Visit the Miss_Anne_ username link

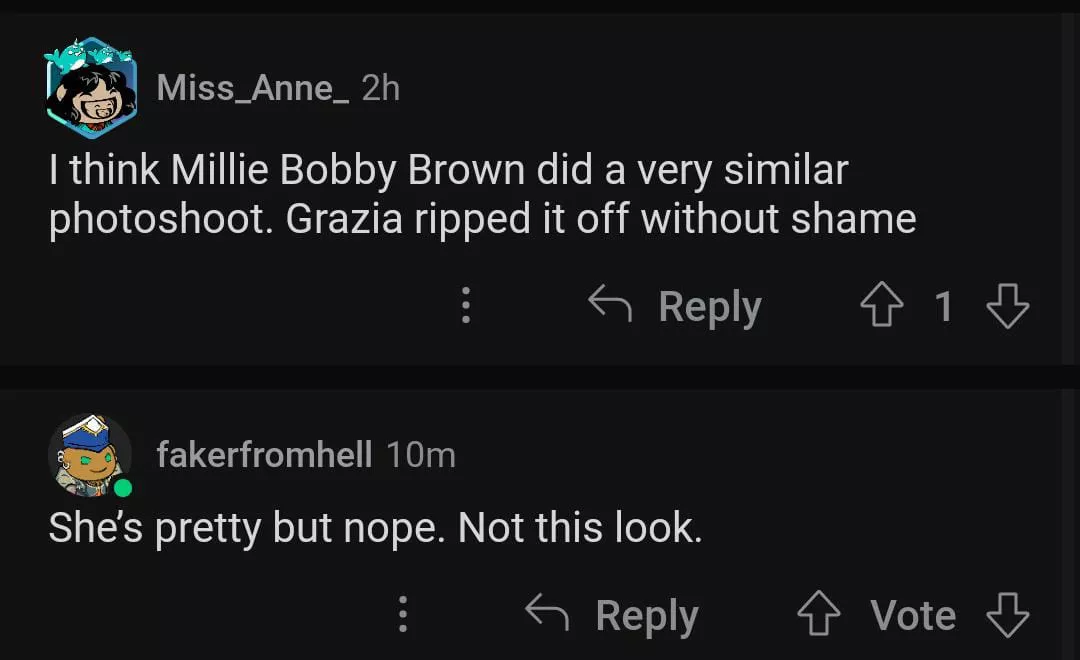(x=252, y=88)
